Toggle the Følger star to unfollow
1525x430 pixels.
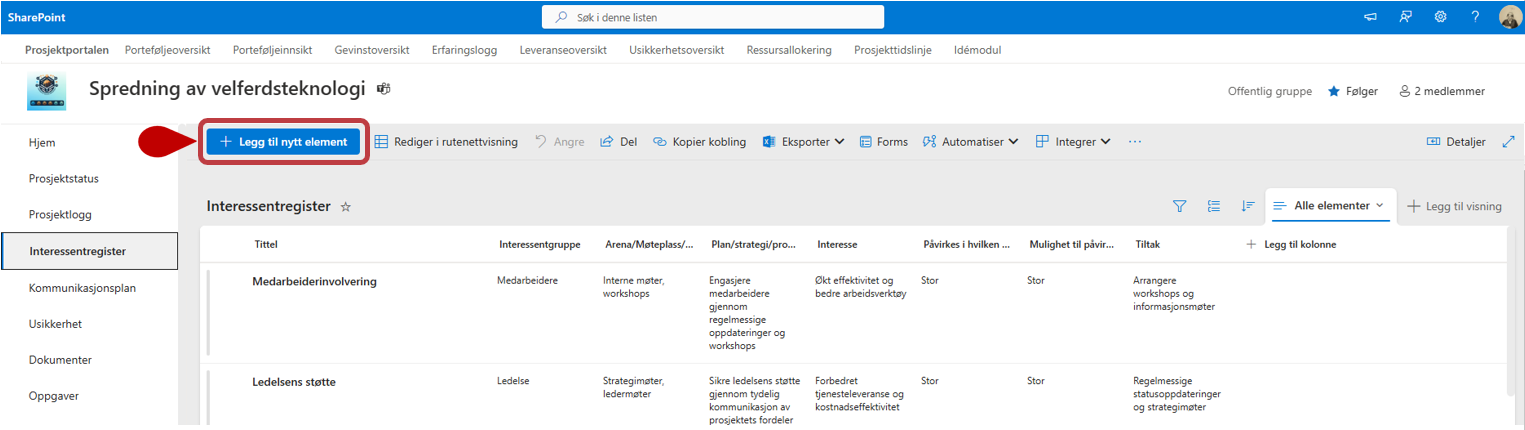tap(1333, 91)
